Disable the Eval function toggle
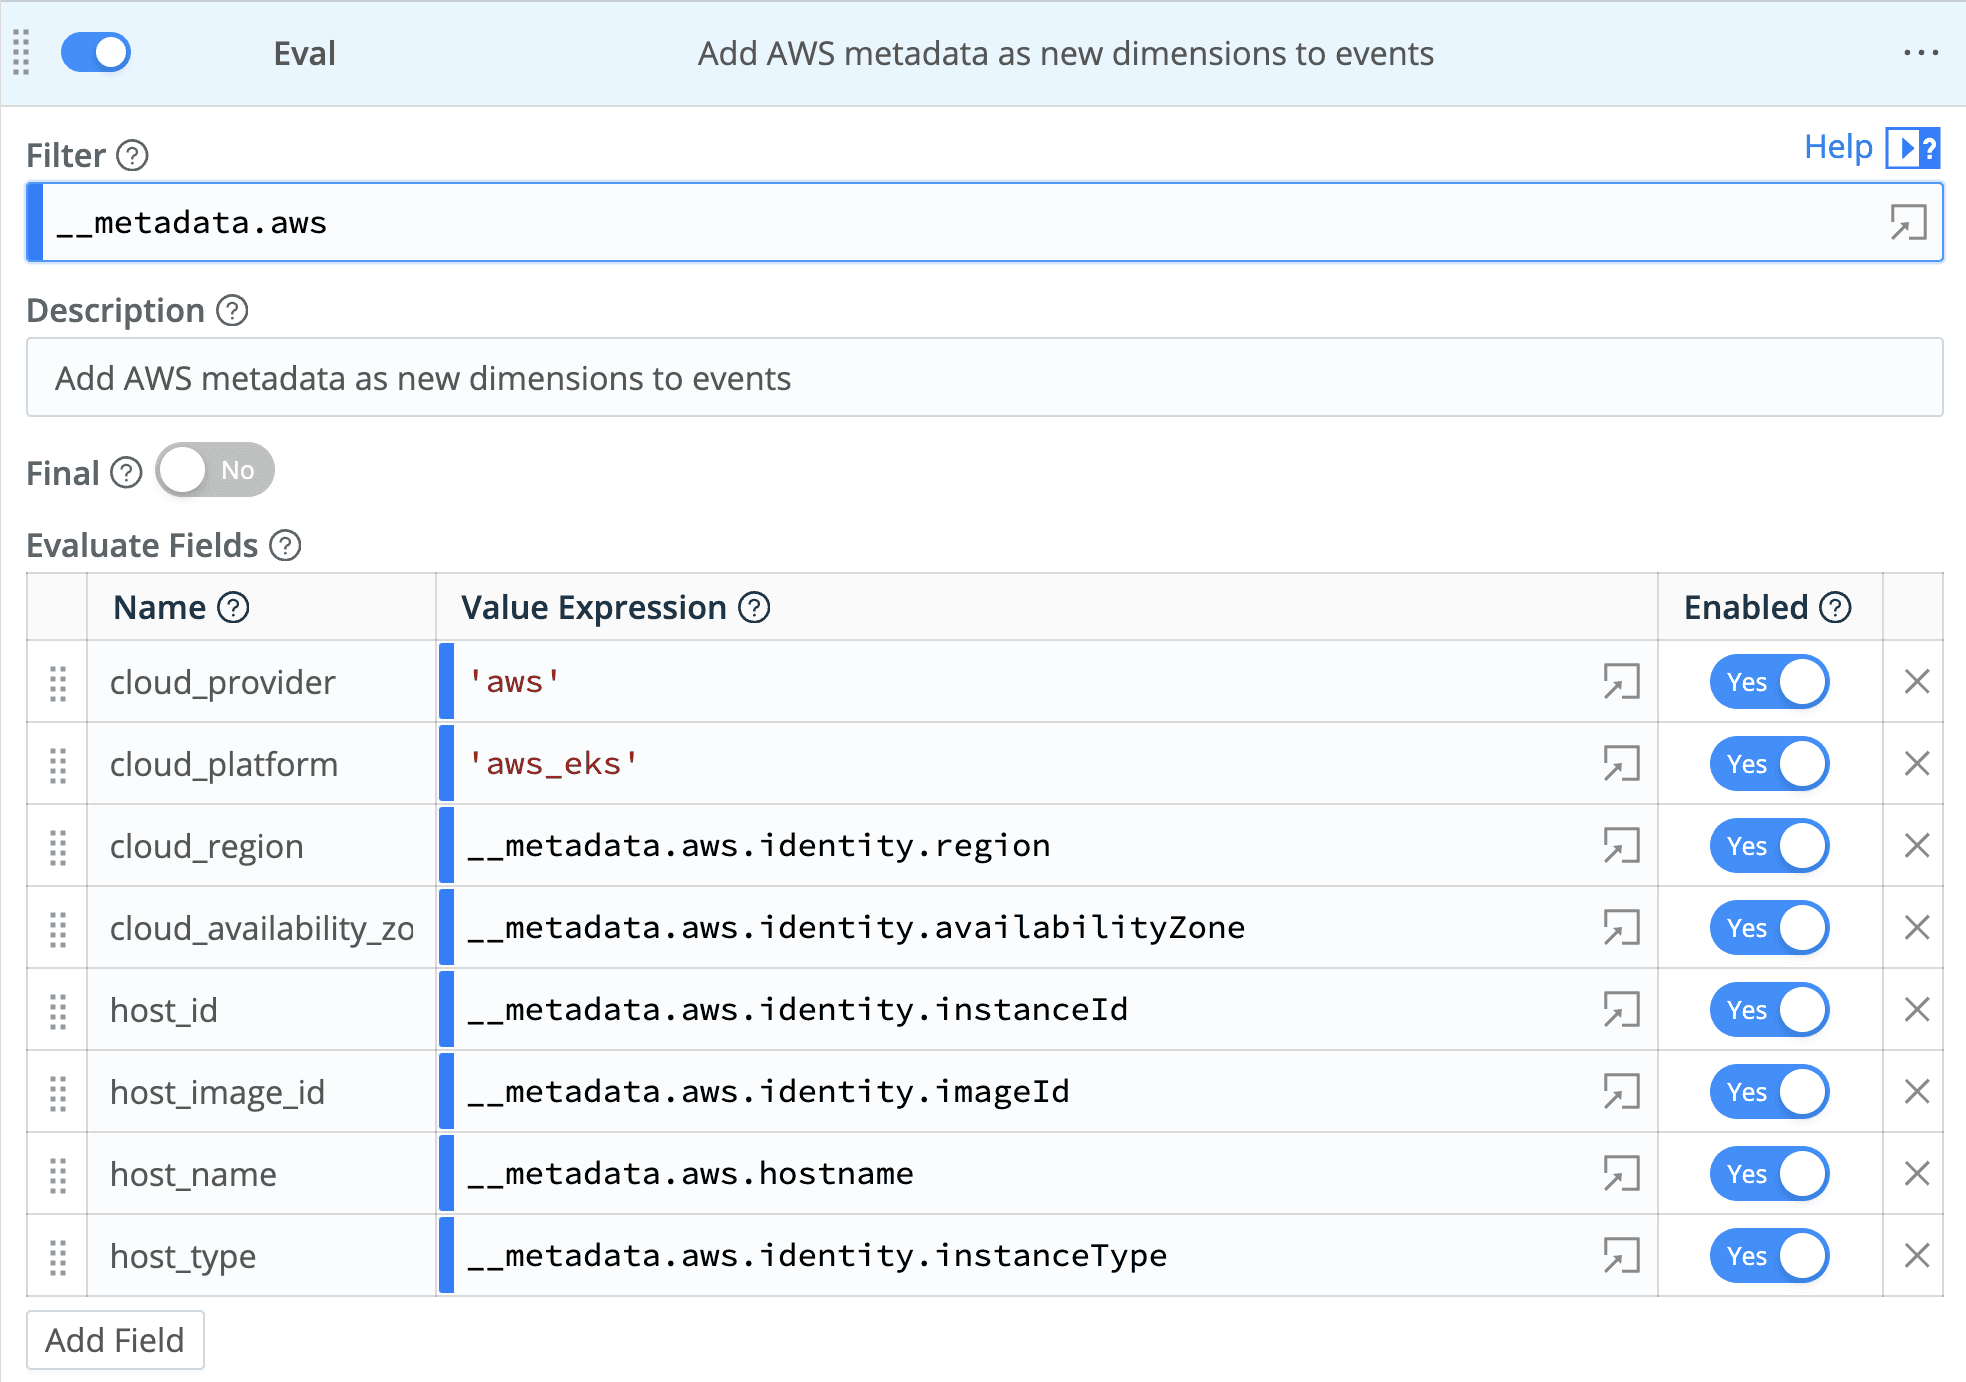This screenshot has width=1966, height=1382. [96, 53]
